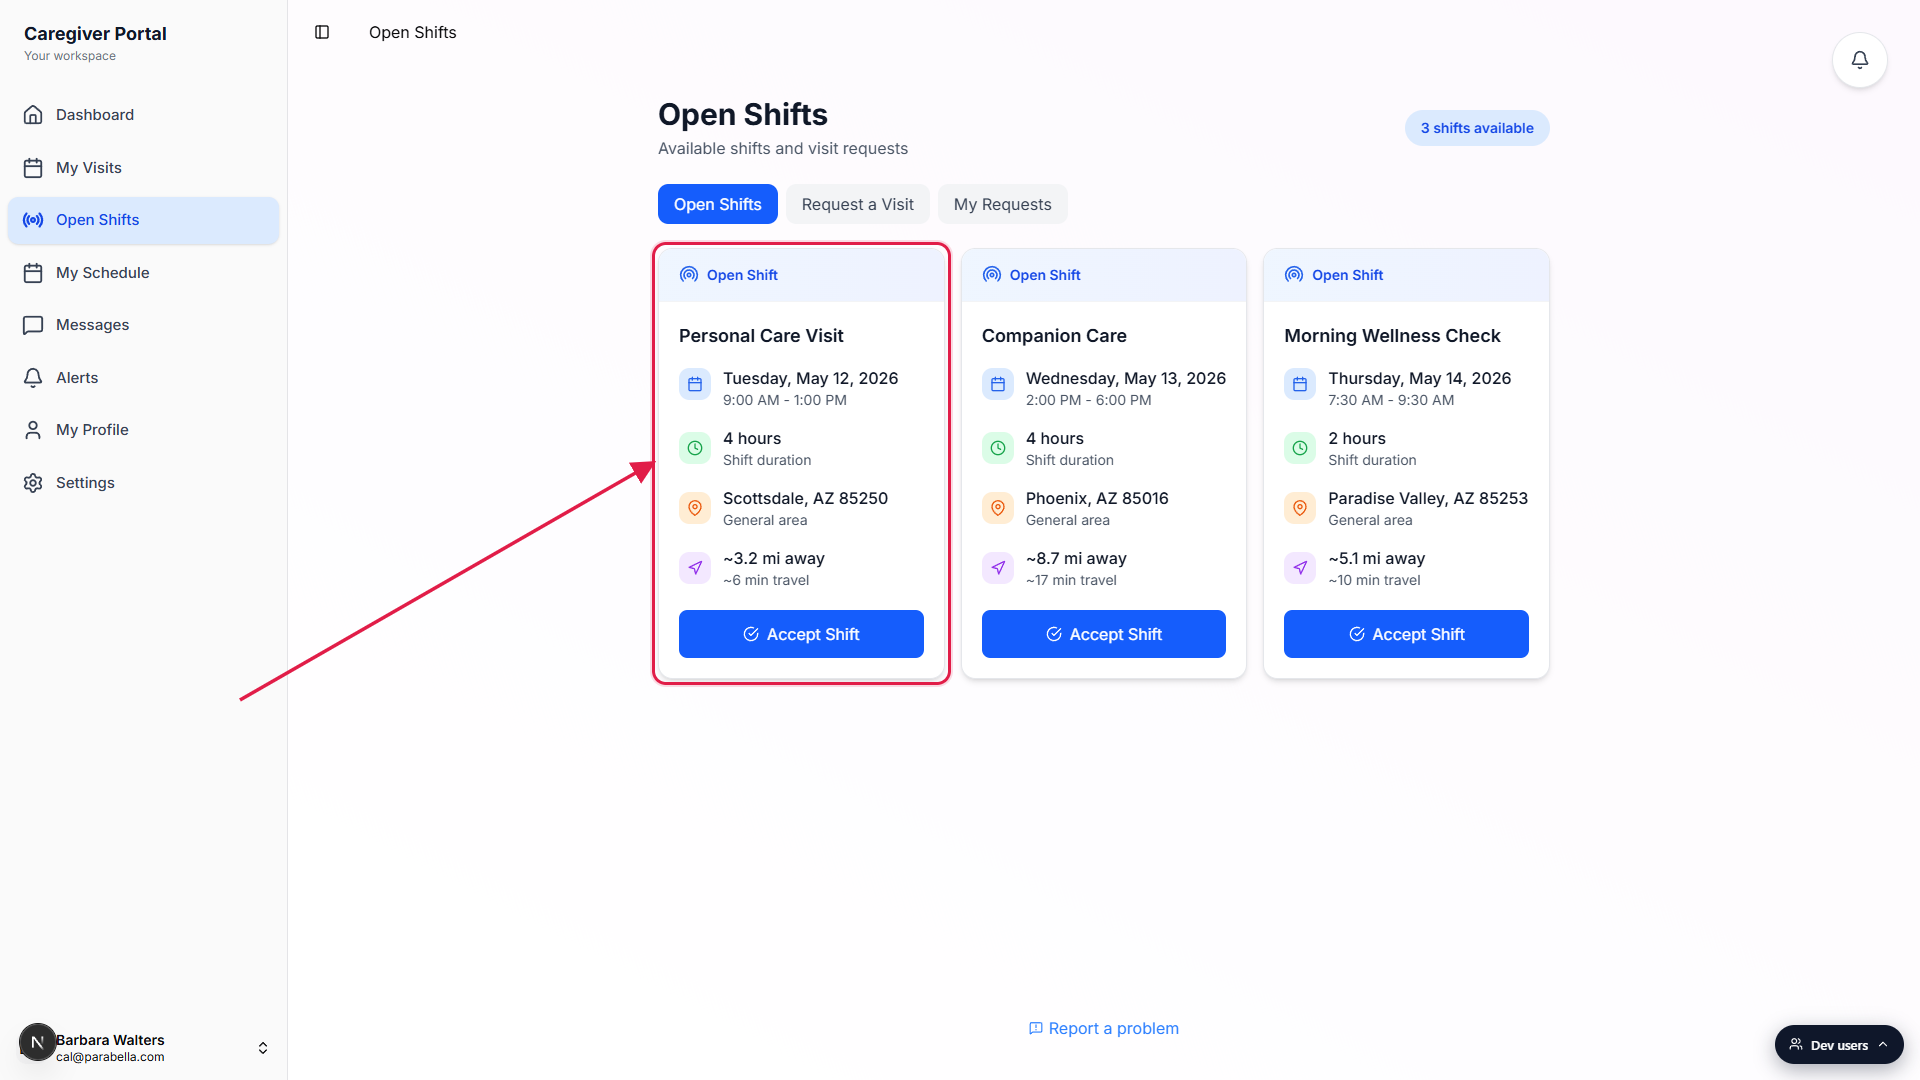The height and width of the screenshot is (1080, 1920).
Task: Open My Schedule in the sidebar
Action: [x=143, y=273]
